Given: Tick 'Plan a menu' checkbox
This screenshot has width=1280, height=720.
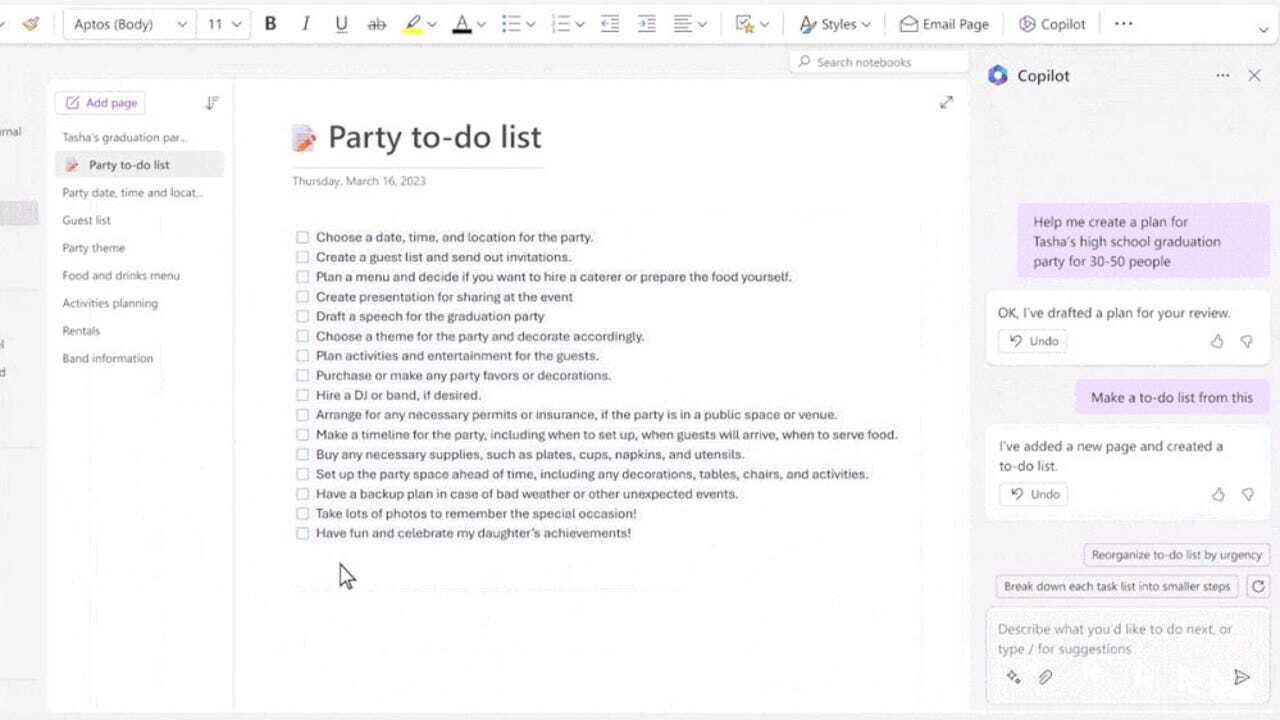Looking at the screenshot, I should point(302,277).
